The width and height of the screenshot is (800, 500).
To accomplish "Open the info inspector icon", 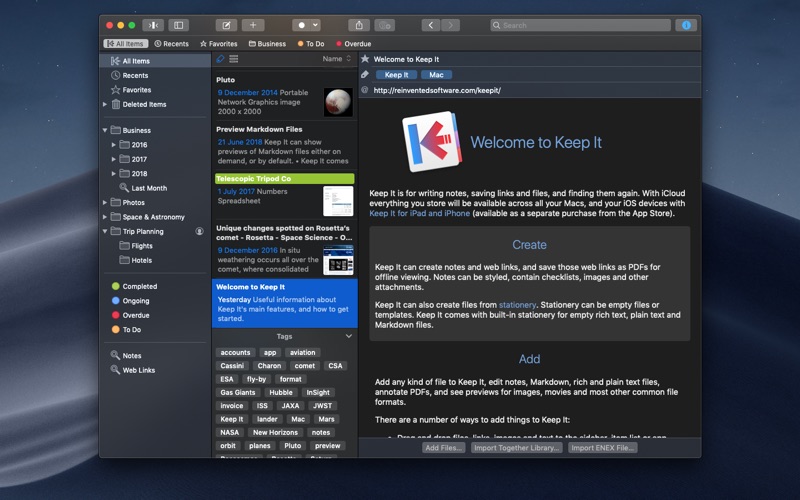I will click(x=685, y=25).
